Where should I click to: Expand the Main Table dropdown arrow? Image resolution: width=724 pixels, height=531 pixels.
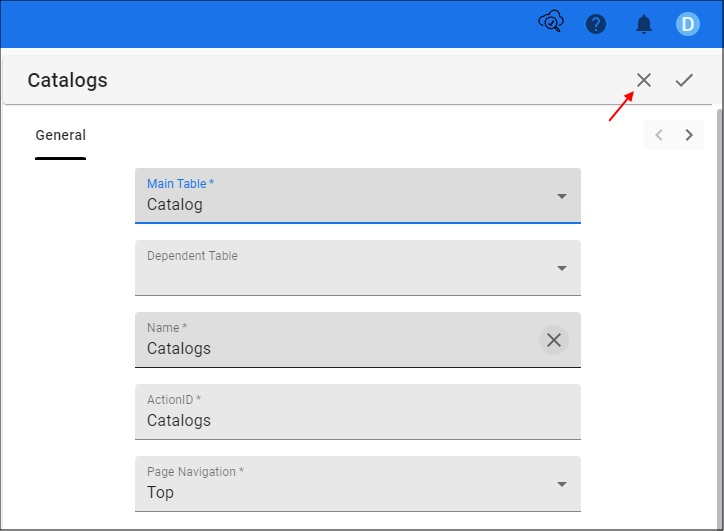pyautogui.click(x=561, y=196)
